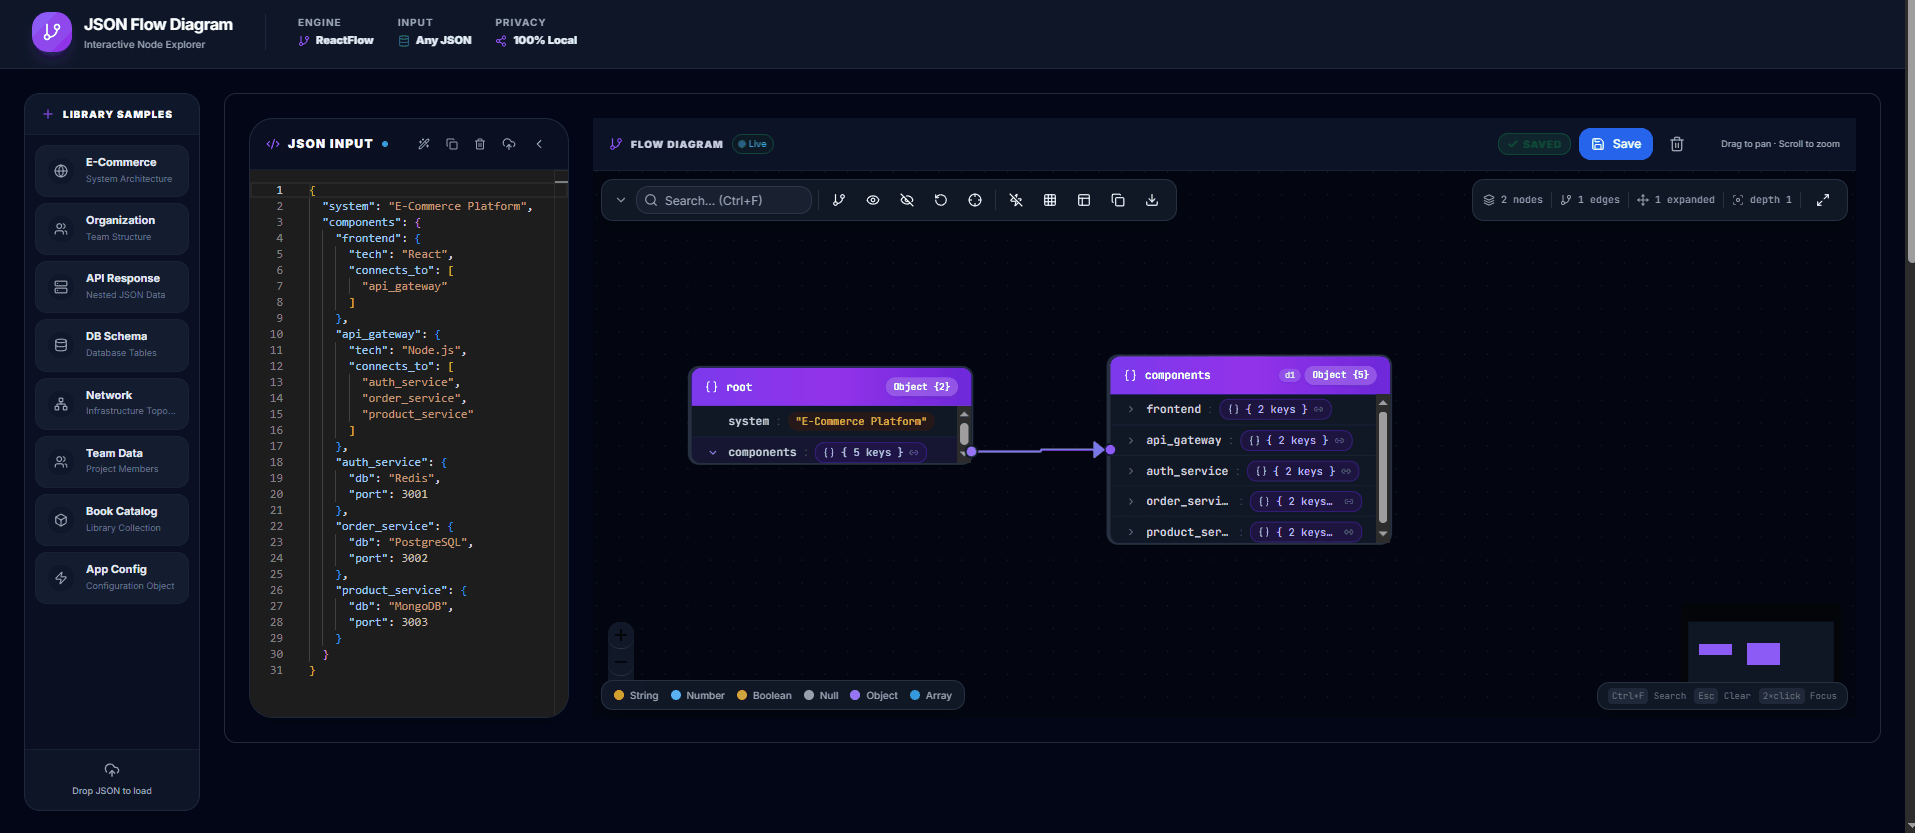The height and width of the screenshot is (833, 1915).
Task: Click the blue Save button
Action: [1616, 144]
